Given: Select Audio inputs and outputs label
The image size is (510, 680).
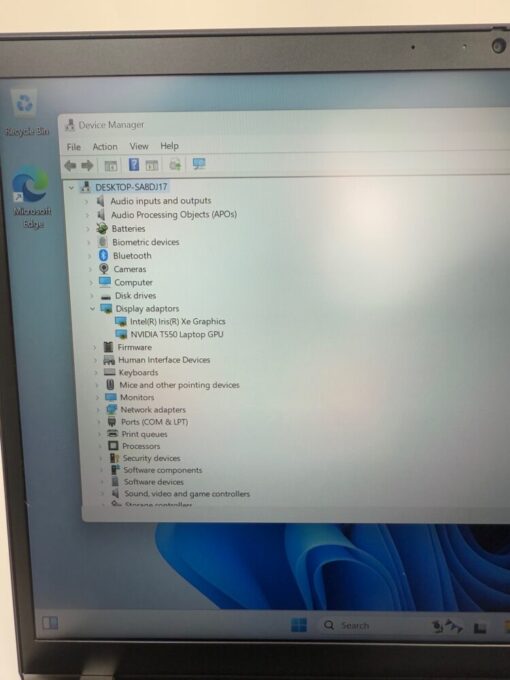Looking at the screenshot, I should 160,201.
